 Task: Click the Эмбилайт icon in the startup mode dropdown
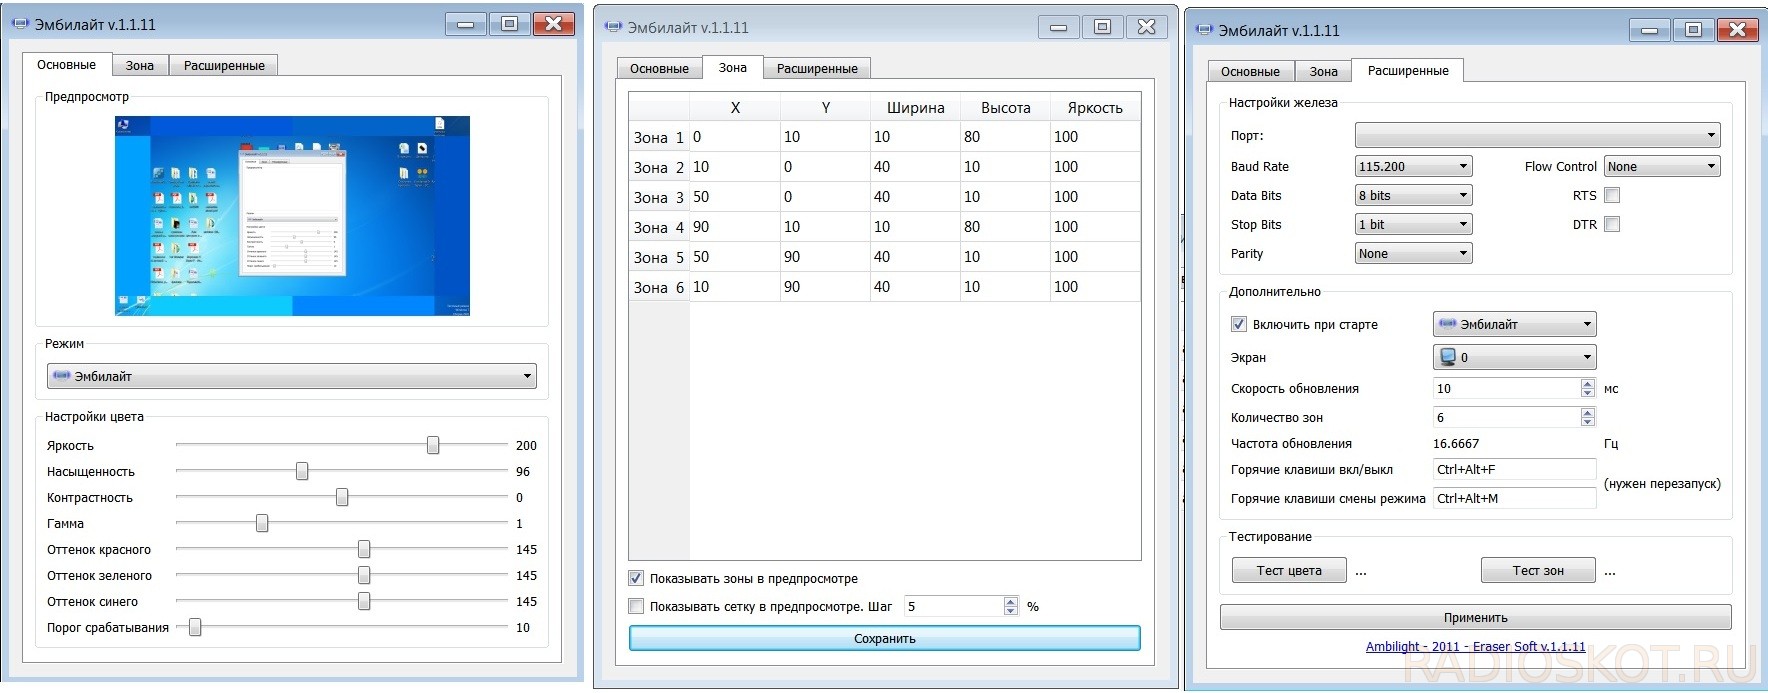pos(1448,324)
